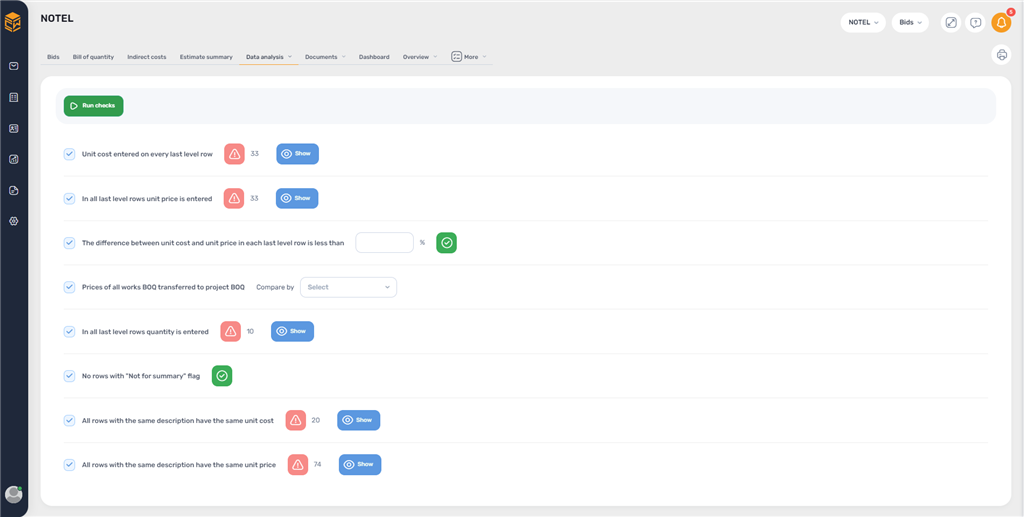Open the settings gear sidebar icon
The height and width of the screenshot is (517, 1024).
pos(14,221)
